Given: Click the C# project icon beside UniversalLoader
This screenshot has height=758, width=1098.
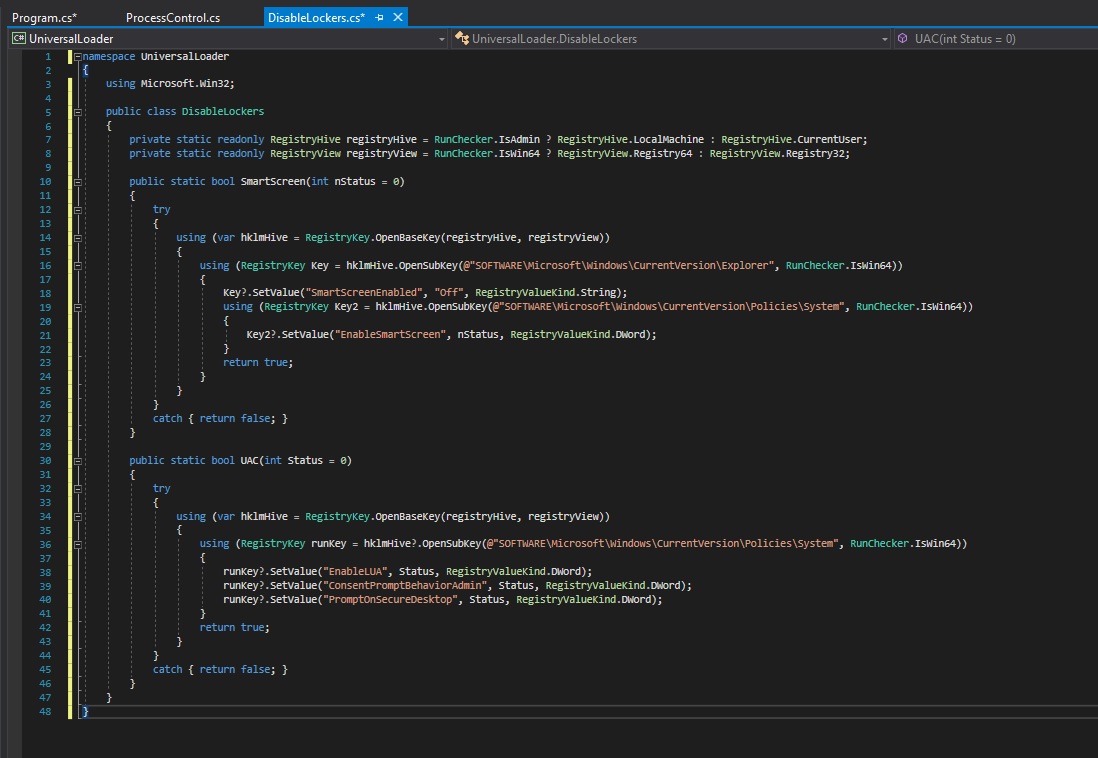Looking at the screenshot, I should pyautogui.click(x=18, y=39).
